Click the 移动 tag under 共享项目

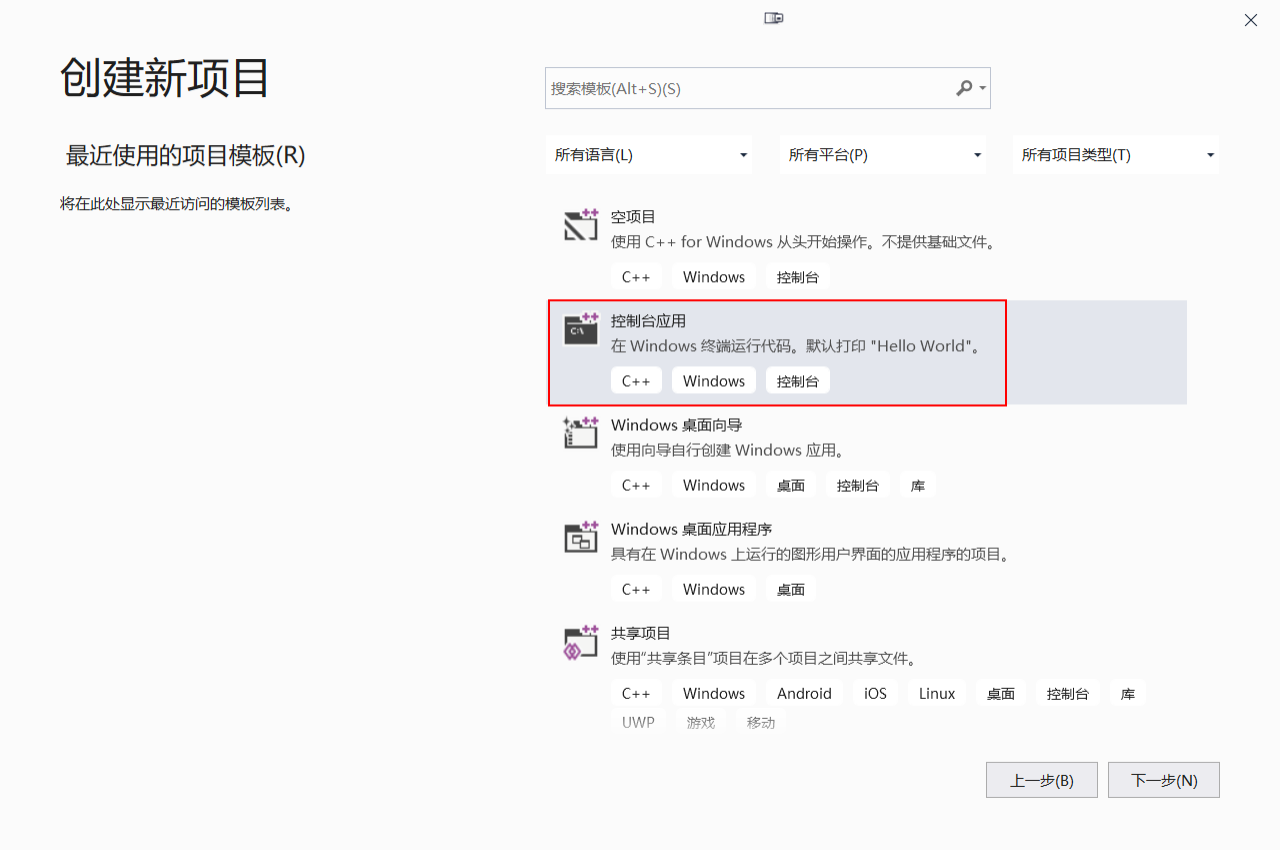tap(761, 722)
